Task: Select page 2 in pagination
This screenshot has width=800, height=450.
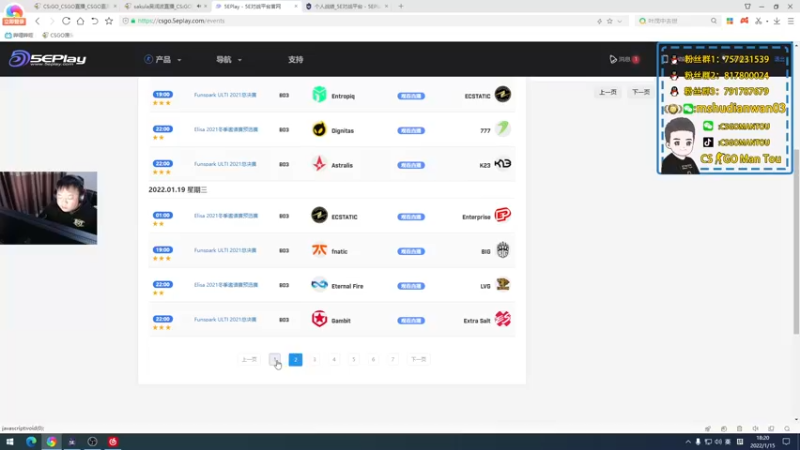Action: point(295,359)
